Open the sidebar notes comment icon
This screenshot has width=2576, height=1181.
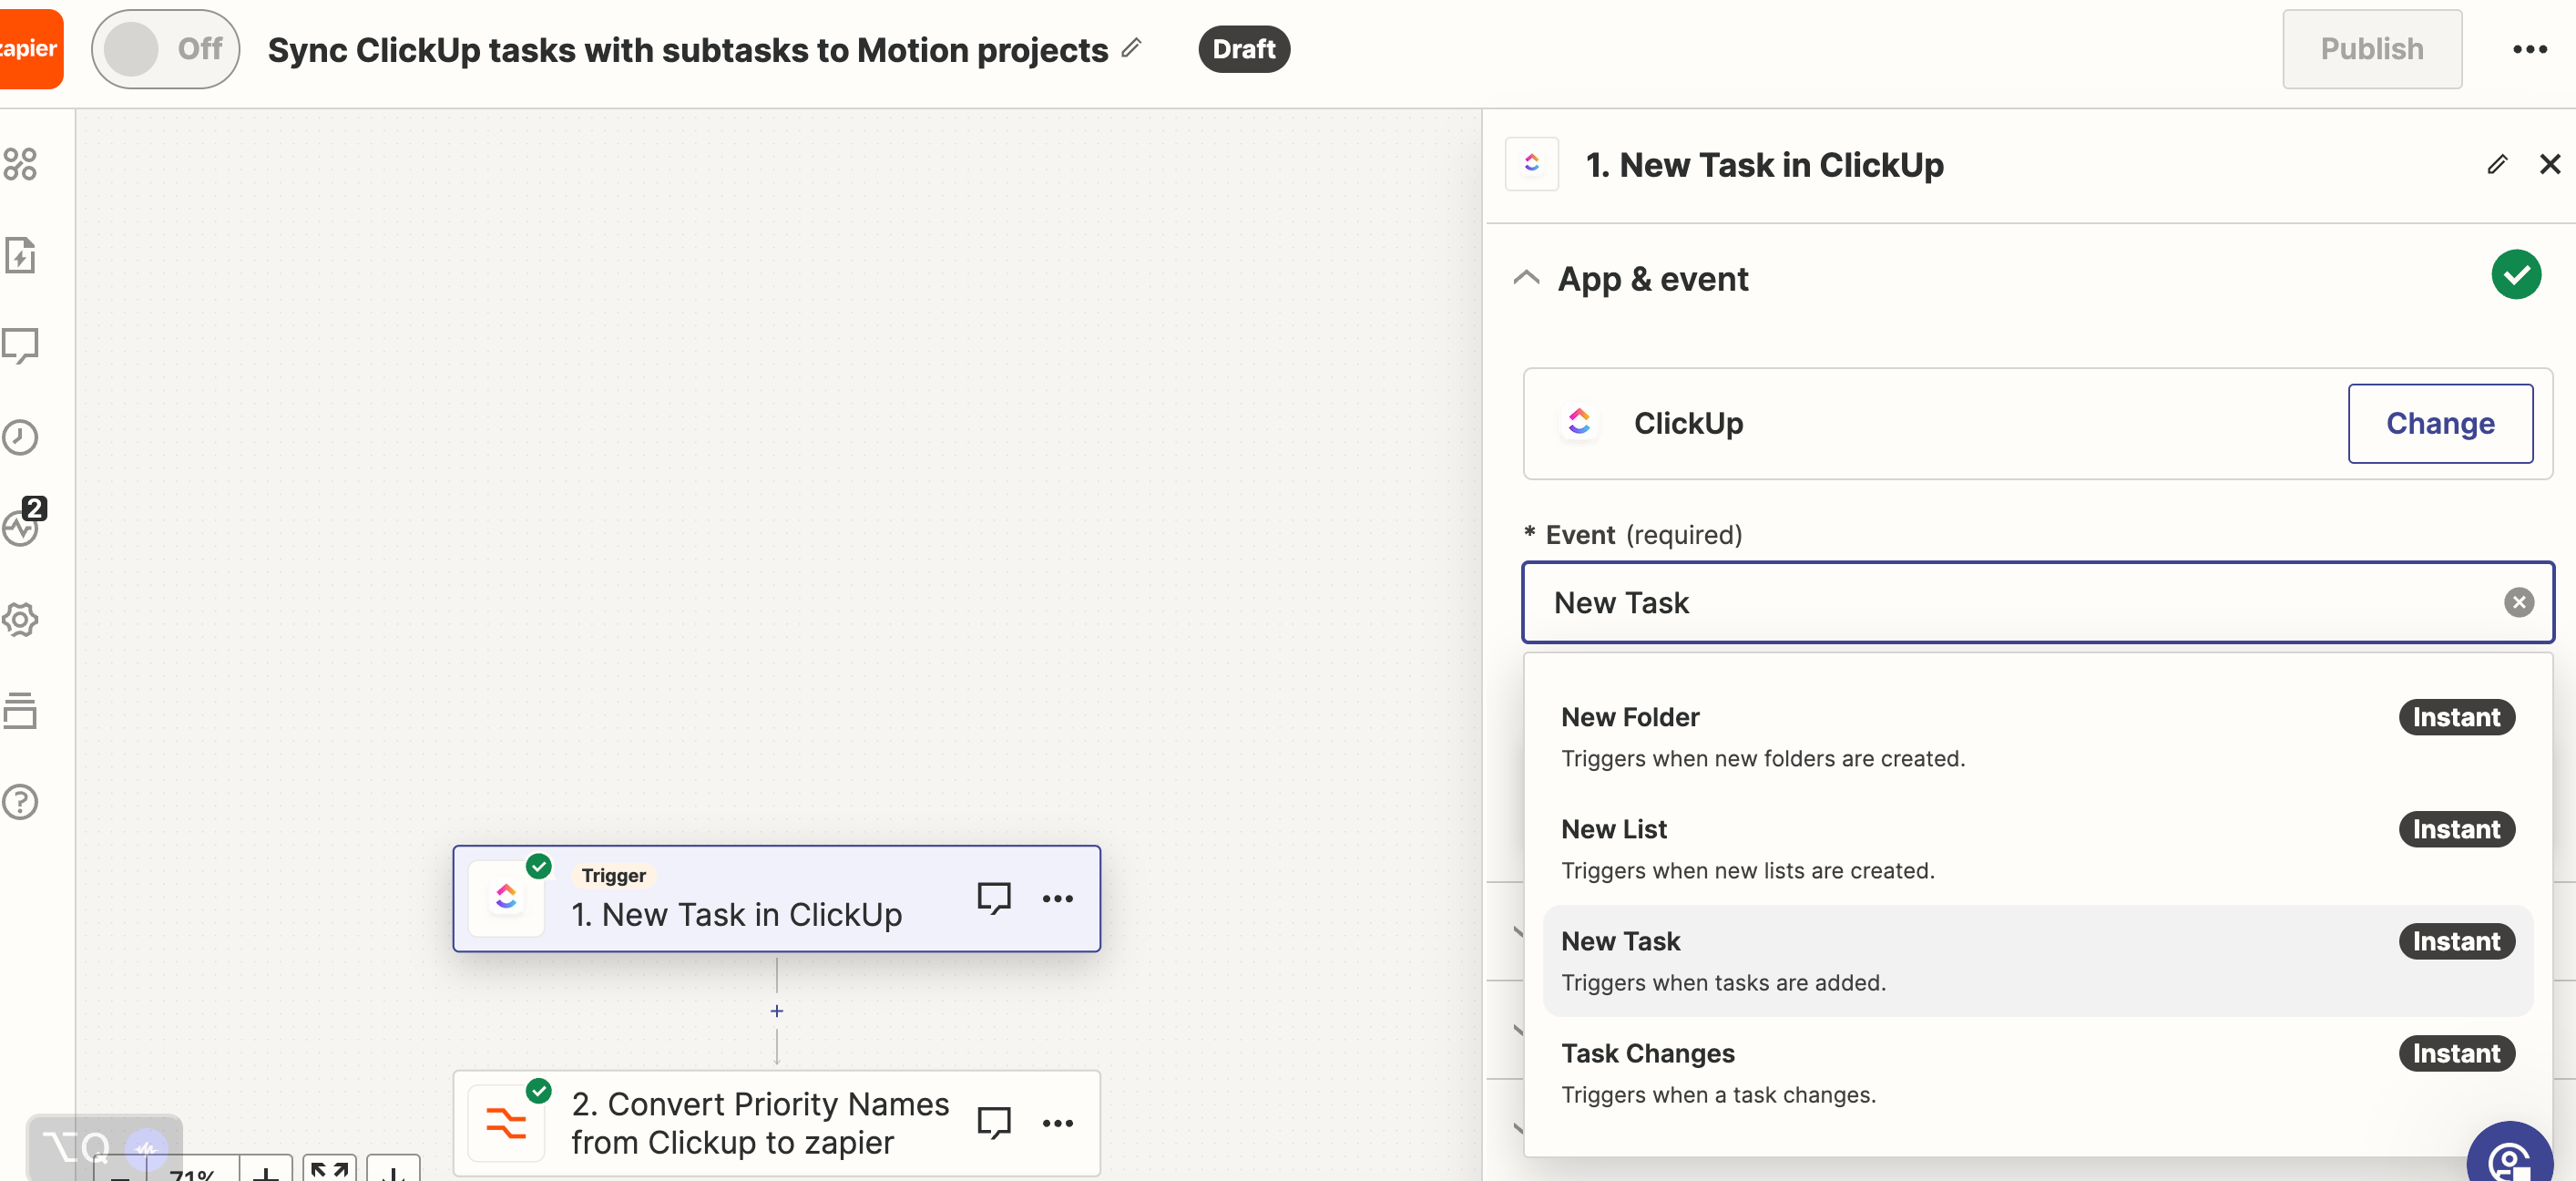tap(21, 345)
